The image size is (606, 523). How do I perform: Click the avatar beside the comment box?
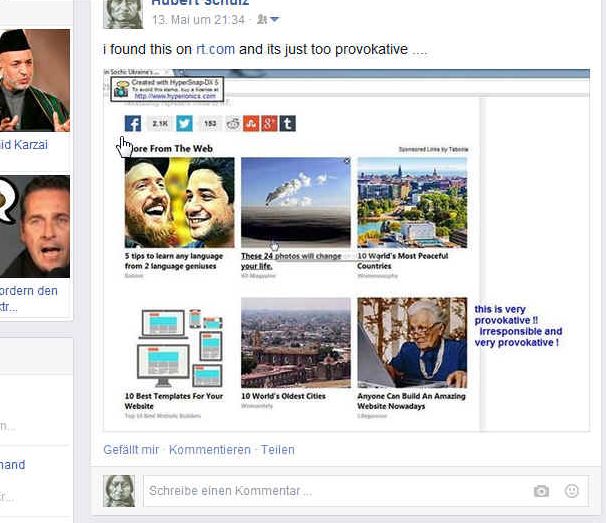(119, 491)
